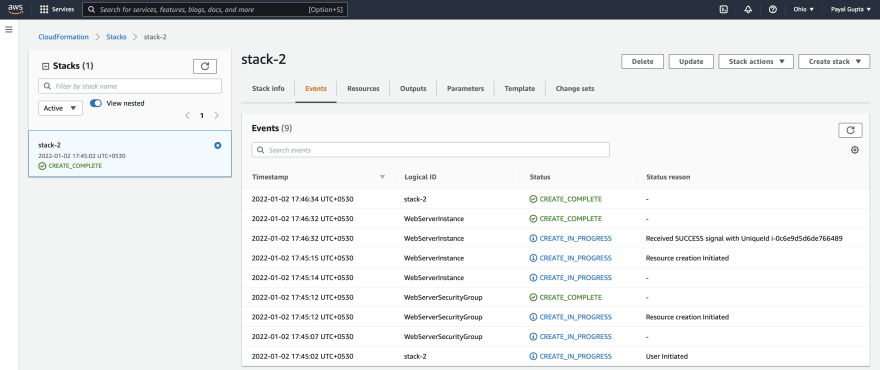The width and height of the screenshot is (880, 370).
Task: Click the Logical ID column header
Action: [420, 177]
